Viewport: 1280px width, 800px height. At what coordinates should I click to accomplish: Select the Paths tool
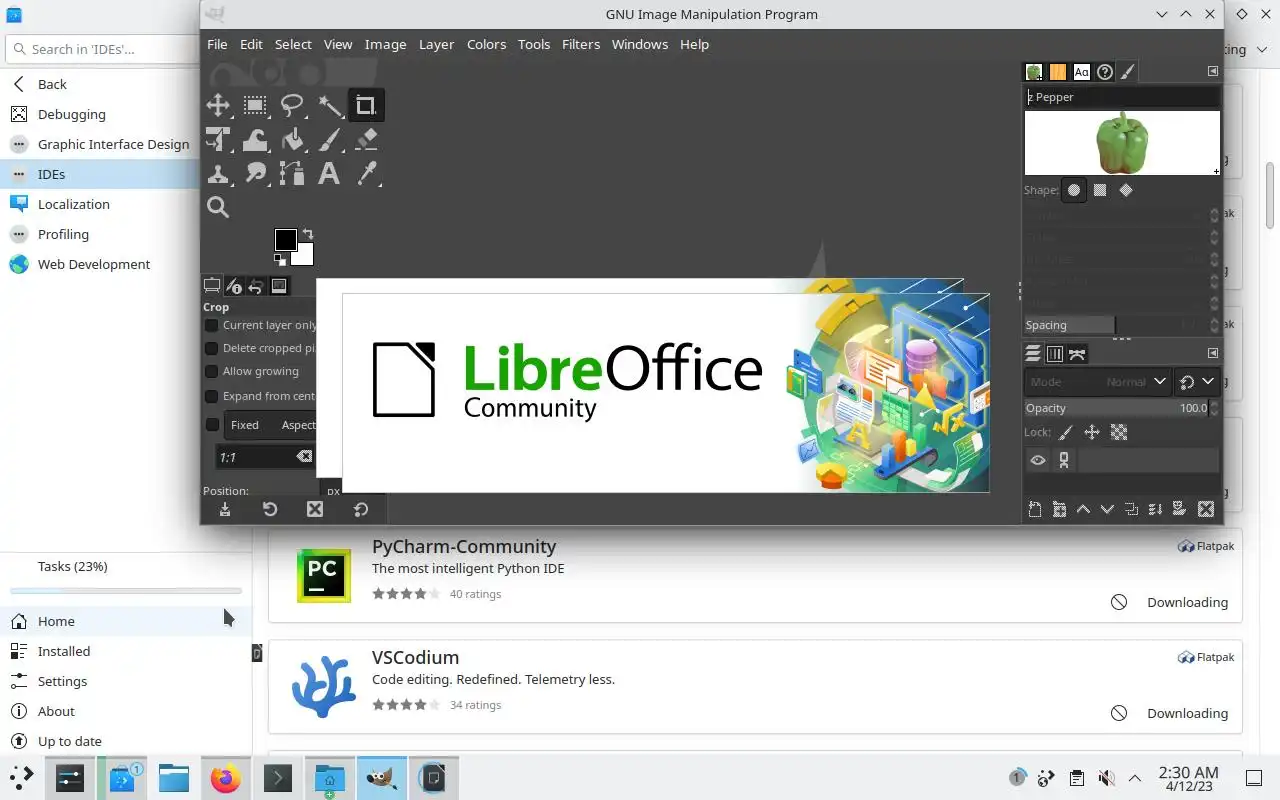pos(292,173)
